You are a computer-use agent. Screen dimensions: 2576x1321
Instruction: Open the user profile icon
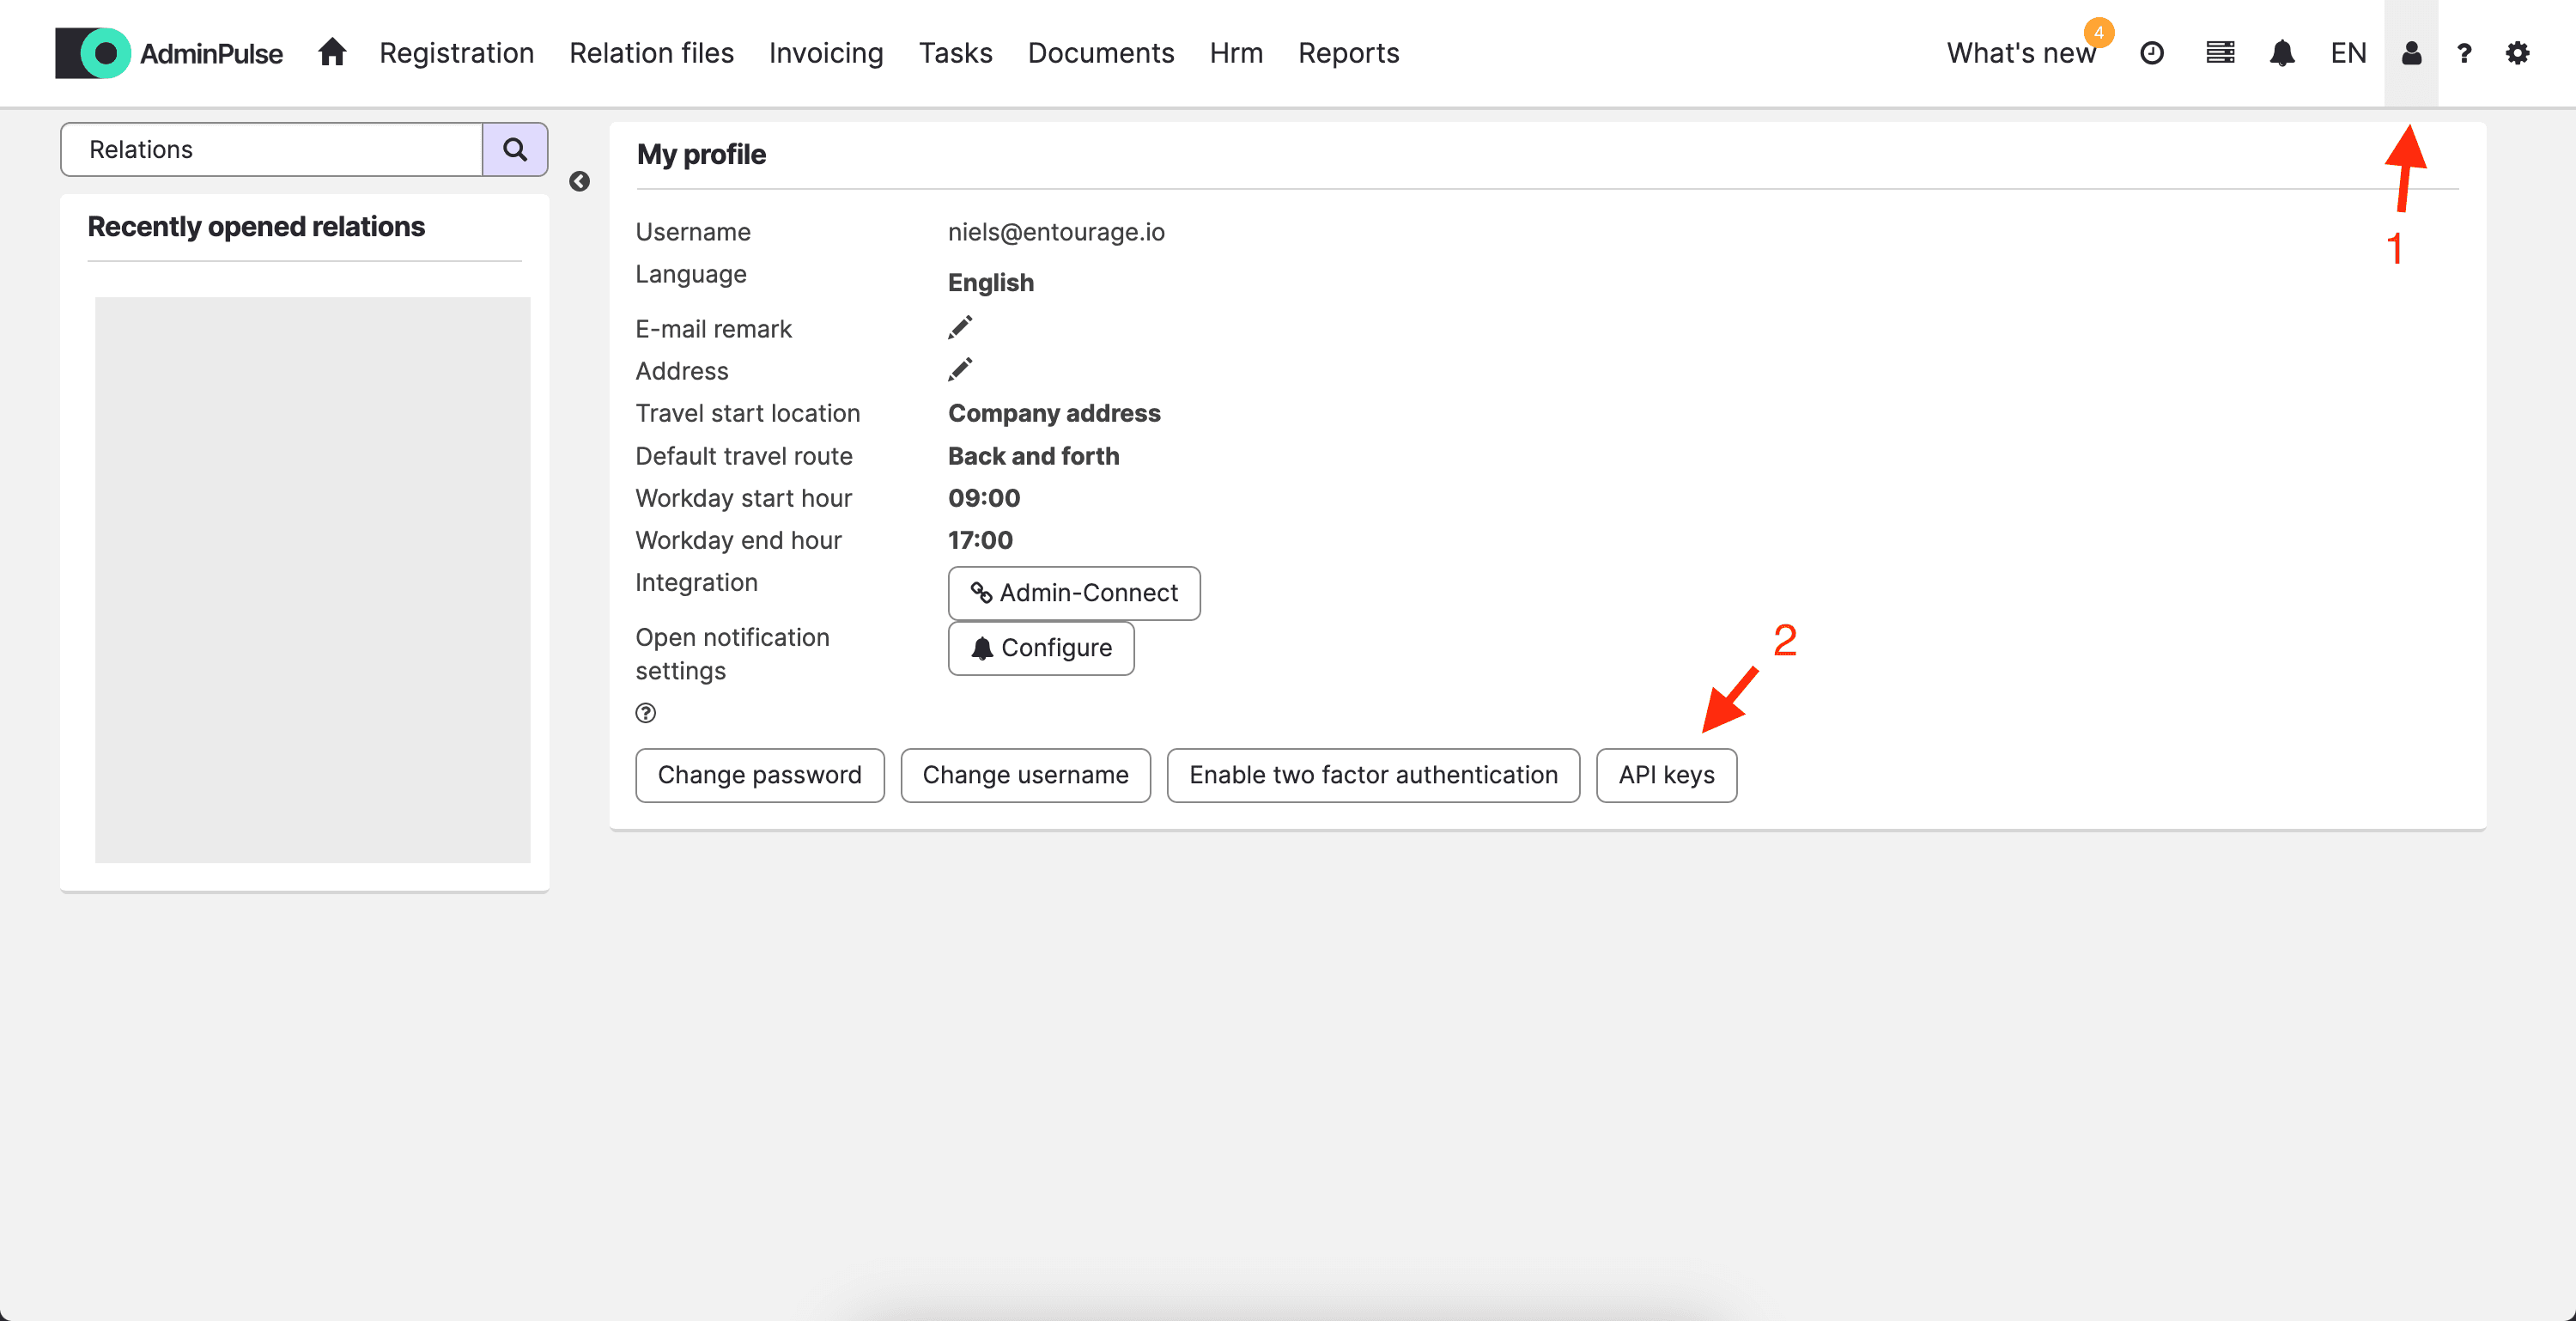[x=2411, y=53]
